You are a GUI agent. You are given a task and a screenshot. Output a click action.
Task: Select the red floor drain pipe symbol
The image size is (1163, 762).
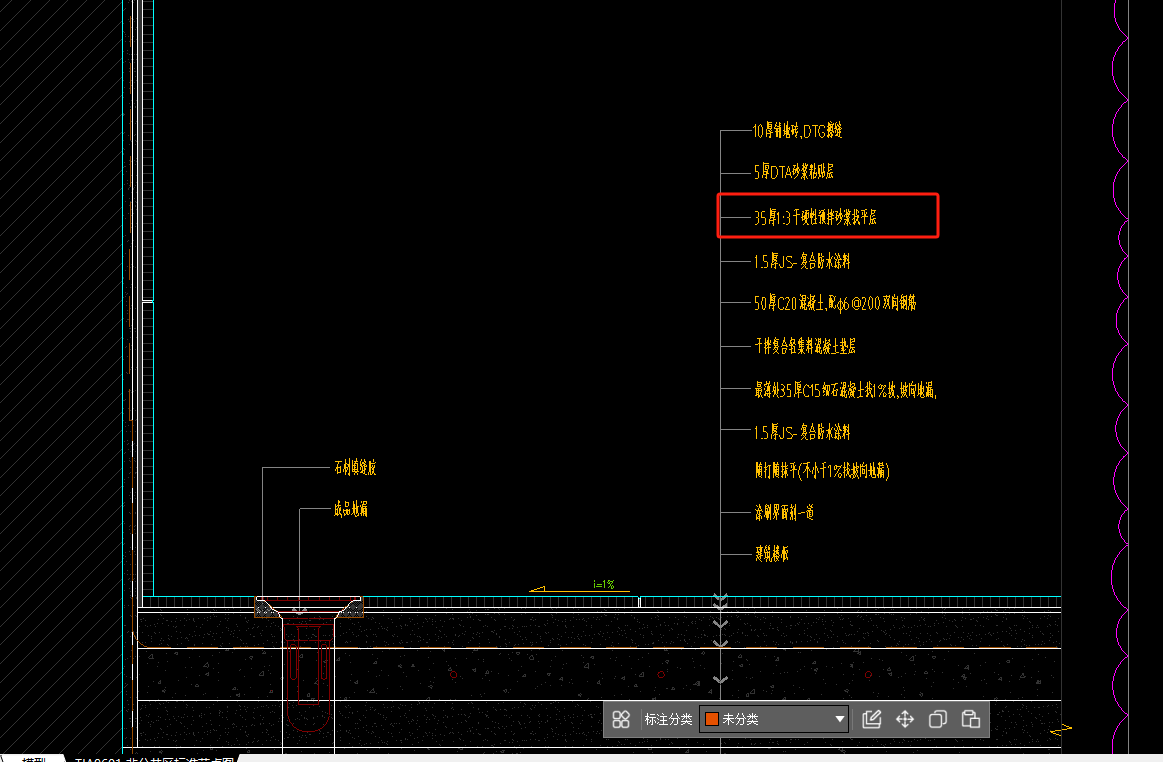click(x=308, y=660)
